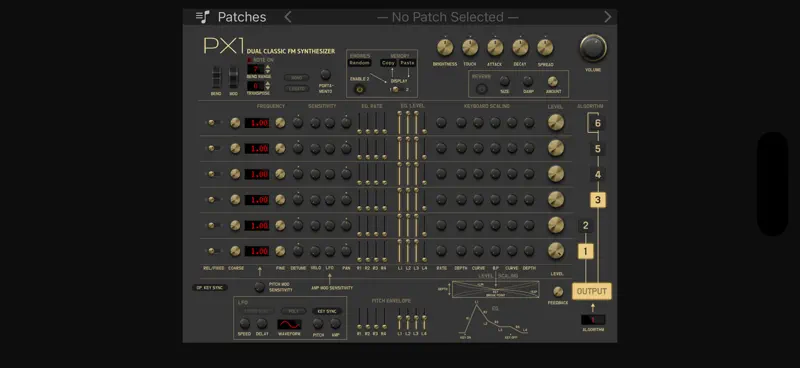
Task: Click operator 2 Pan knob
Action: coord(346,225)
